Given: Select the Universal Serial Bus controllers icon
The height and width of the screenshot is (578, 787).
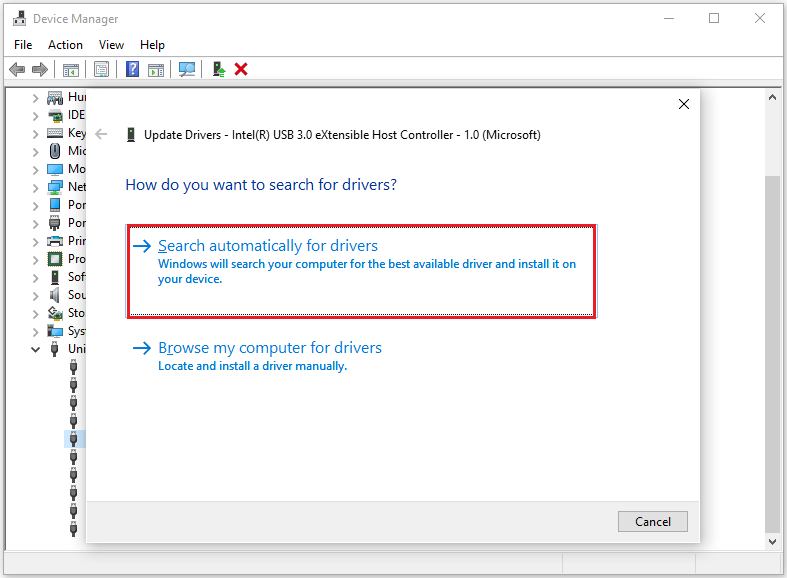Looking at the screenshot, I should (x=55, y=349).
